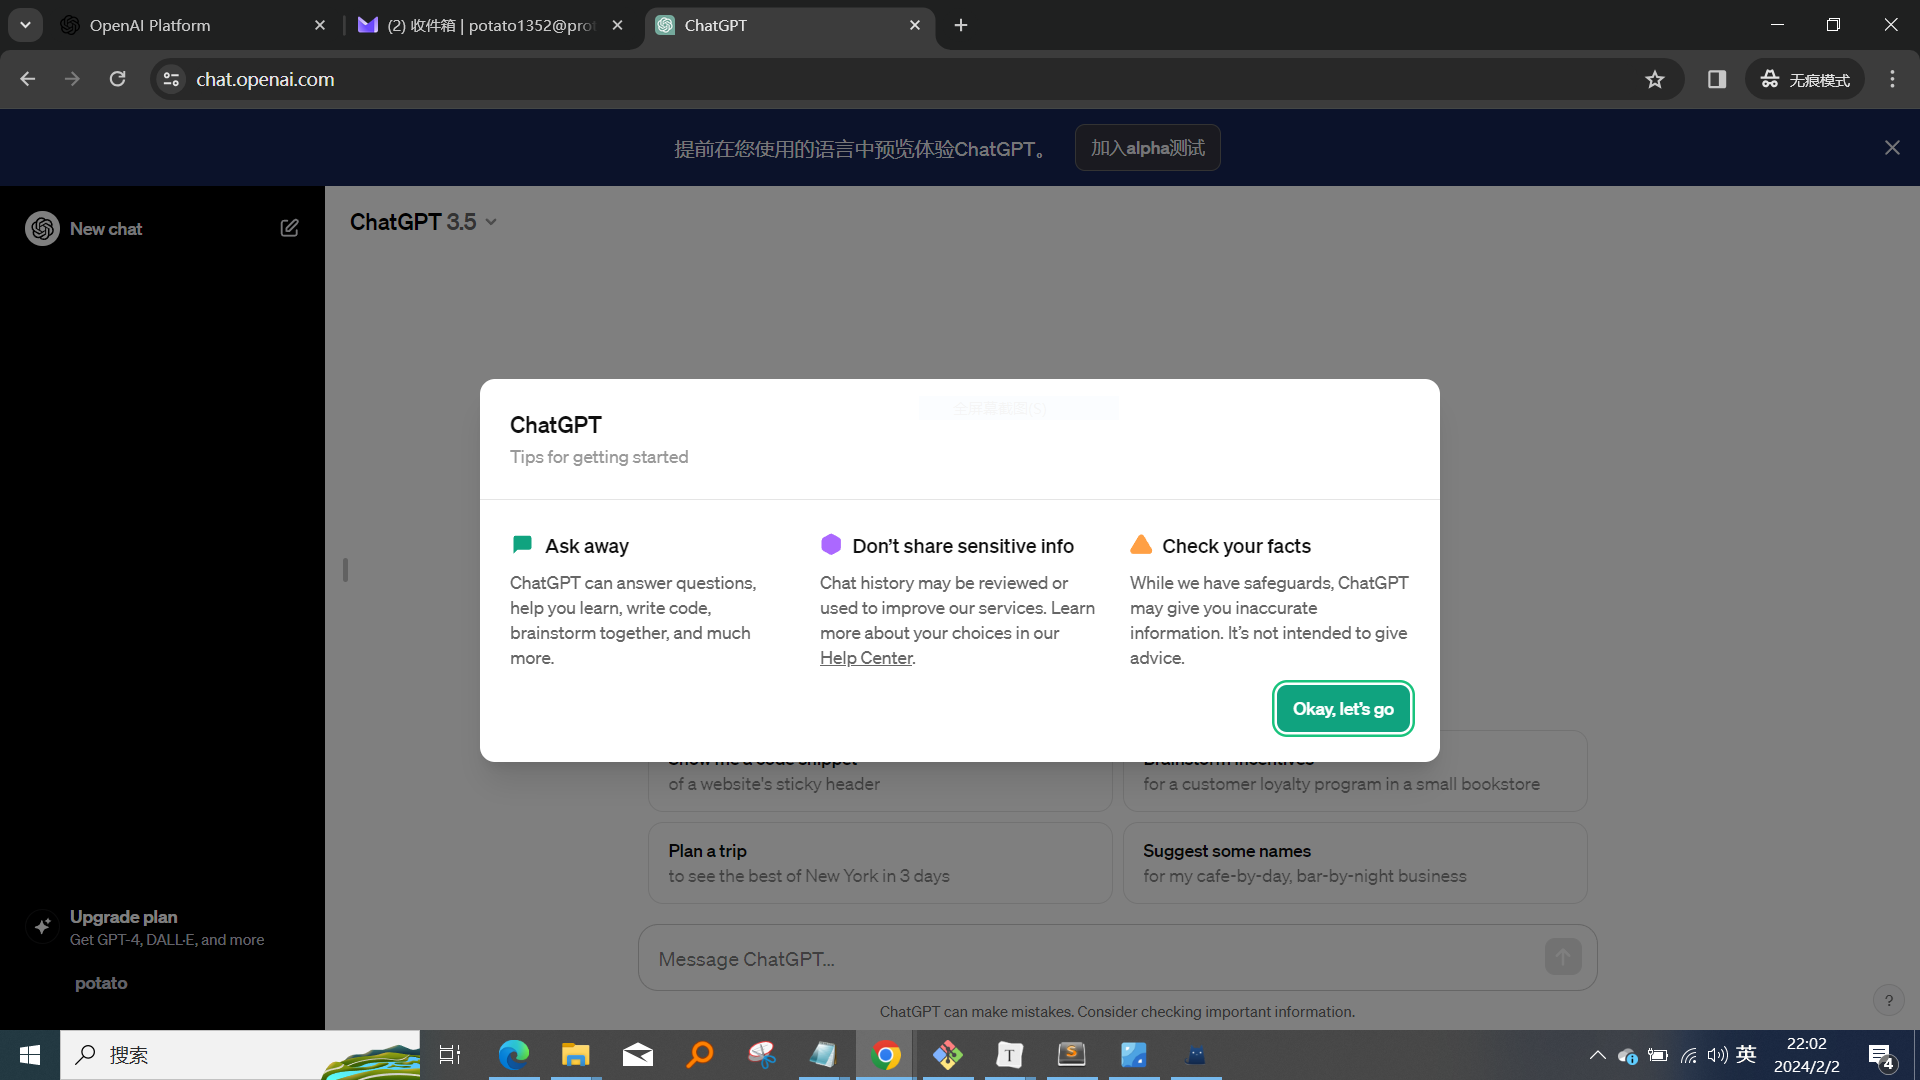The height and width of the screenshot is (1080, 1920).
Task: Open the volume control in tray
Action: point(1717,1055)
